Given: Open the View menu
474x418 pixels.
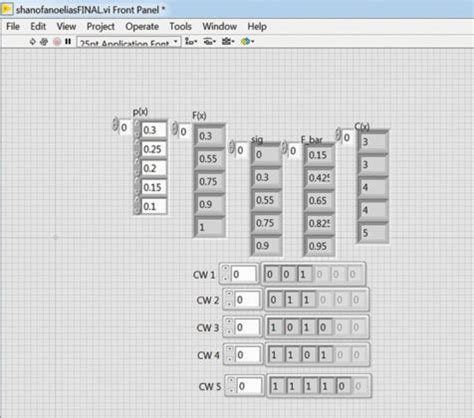Looking at the screenshot, I should coord(66,26).
